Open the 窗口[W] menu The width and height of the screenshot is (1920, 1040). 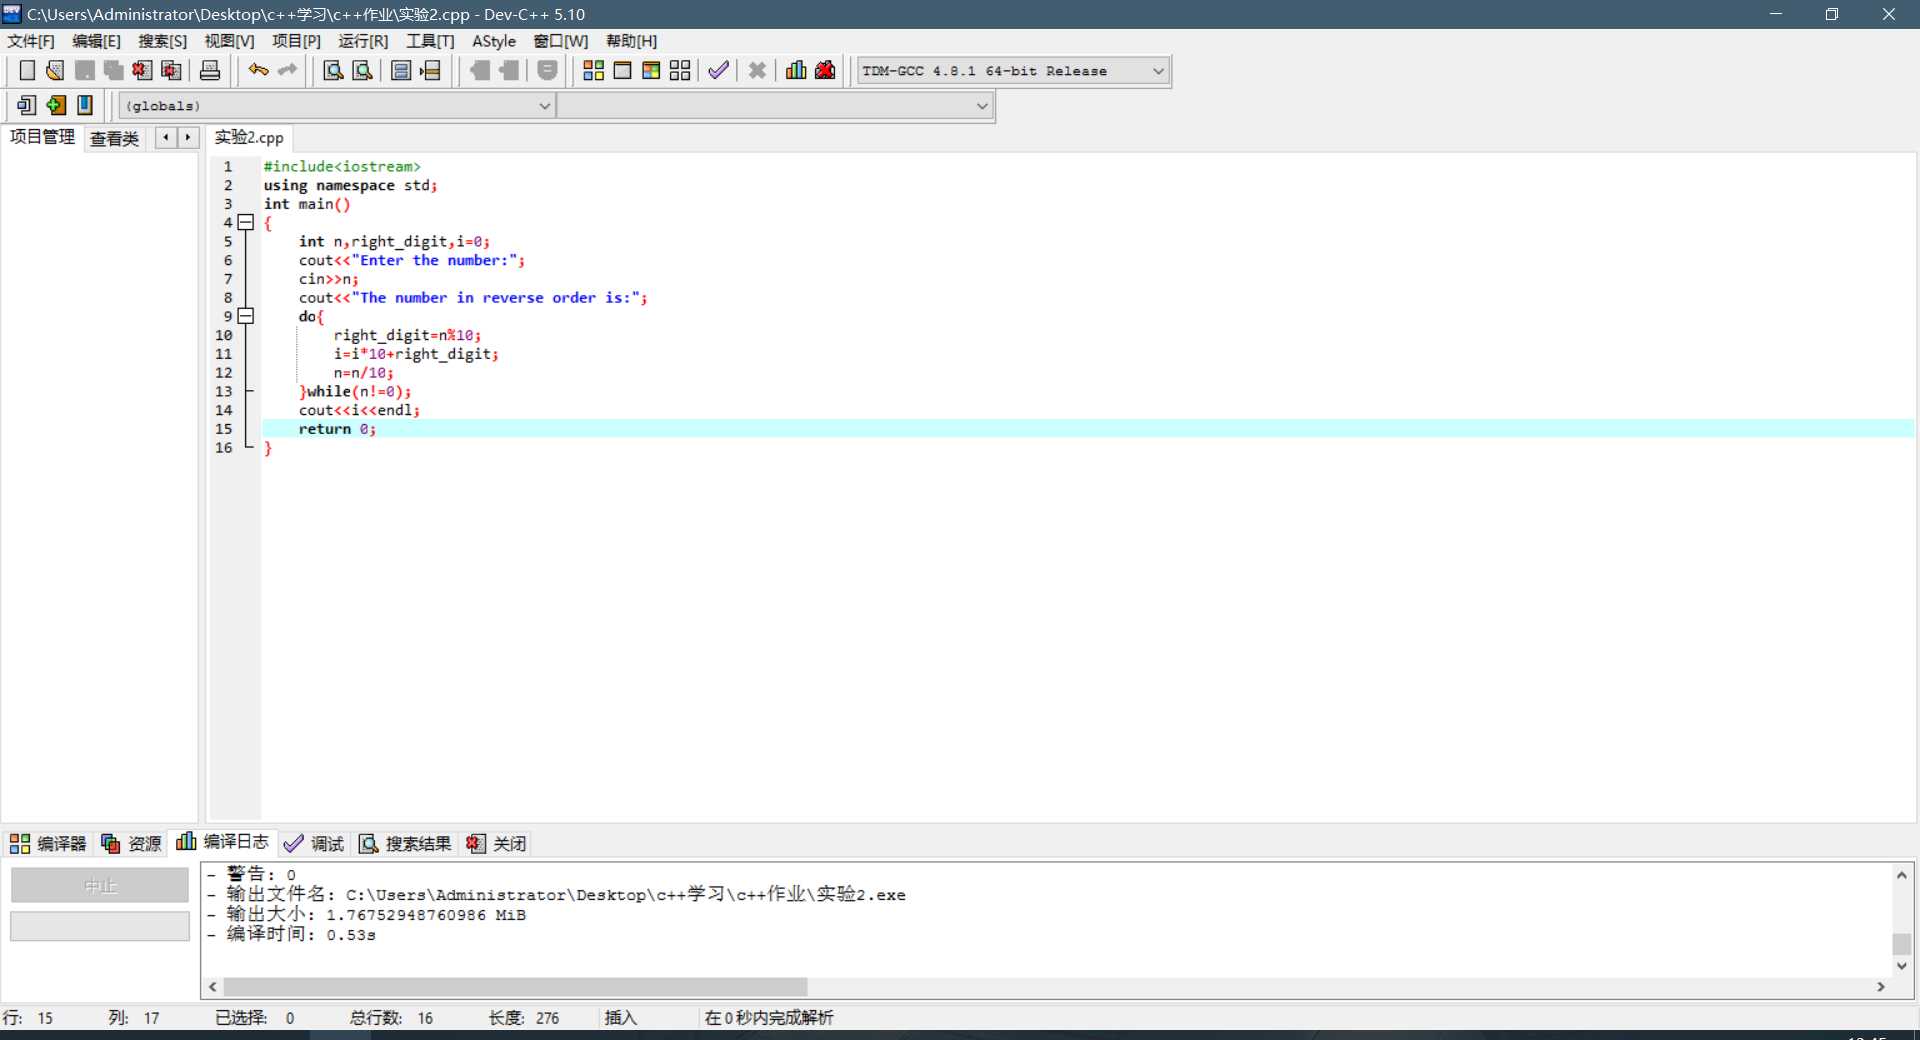pyautogui.click(x=560, y=41)
